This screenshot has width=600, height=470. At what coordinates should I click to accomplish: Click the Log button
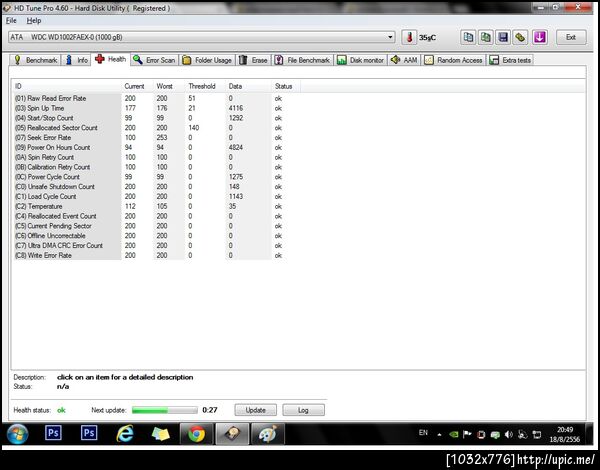pyautogui.click(x=303, y=410)
